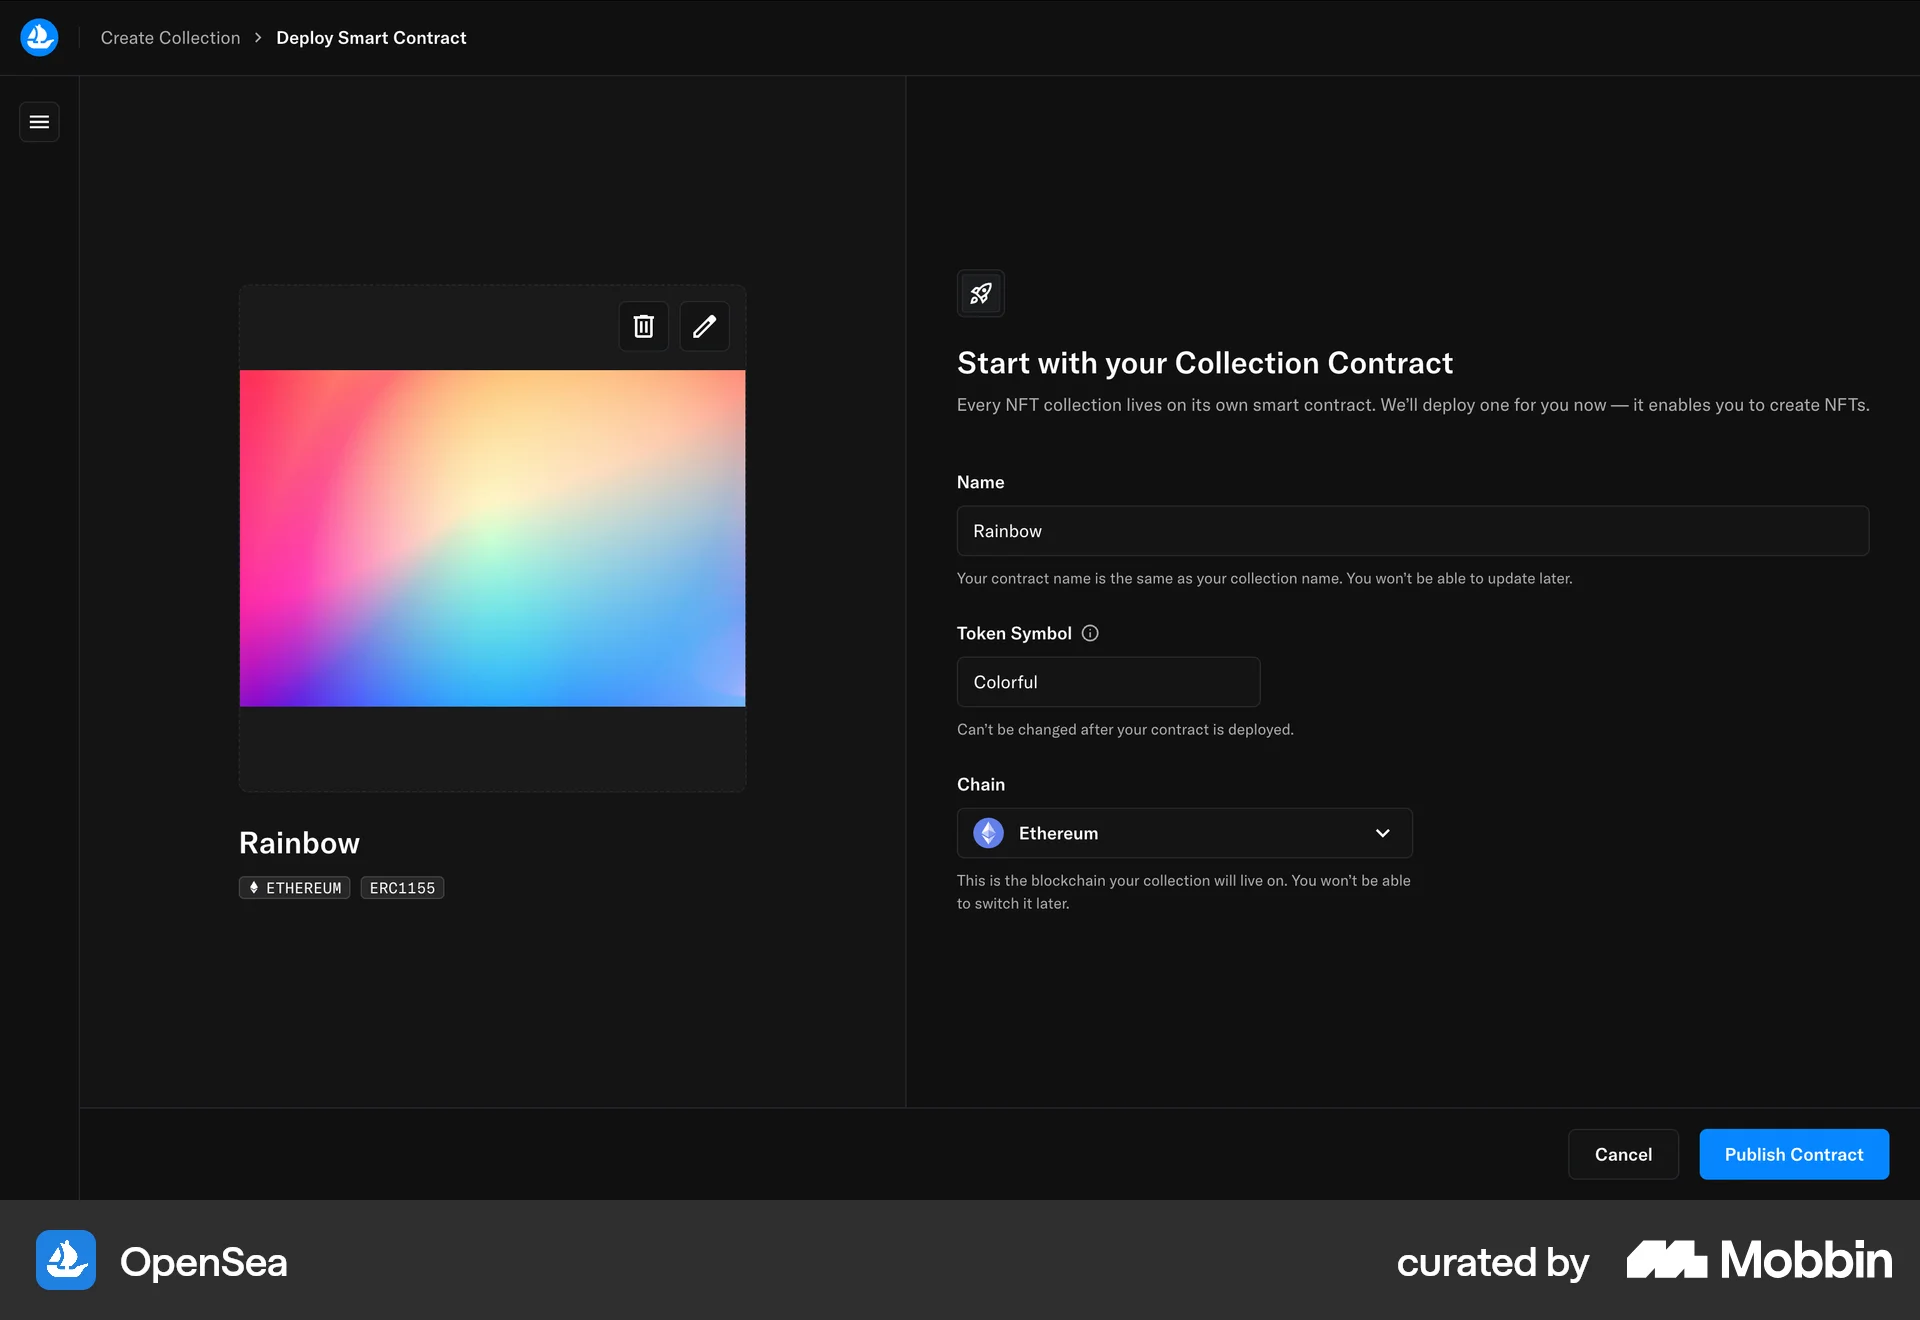The width and height of the screenshot is (1920, 1320).
Task: Click the Name field containing Rainbow
Action: pos(1411,531)
